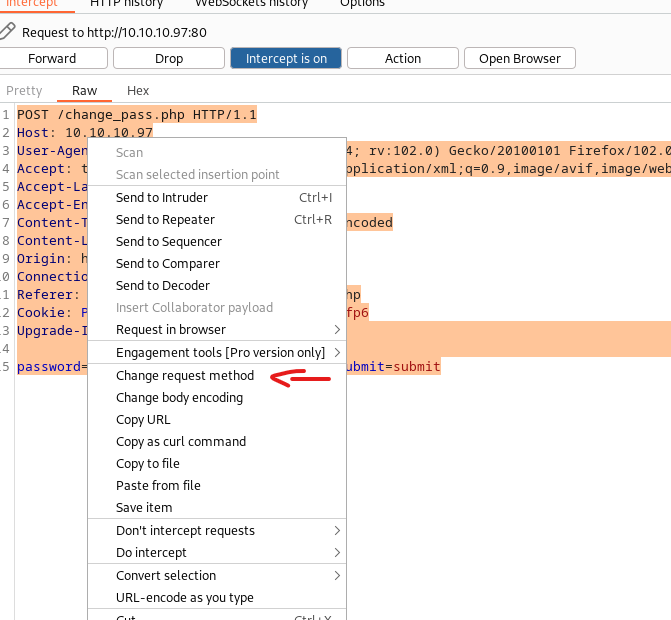Viewport: 671px width, 620px height.
Task: Switch to the Intercept tab
Action: [x=32, y=4]
